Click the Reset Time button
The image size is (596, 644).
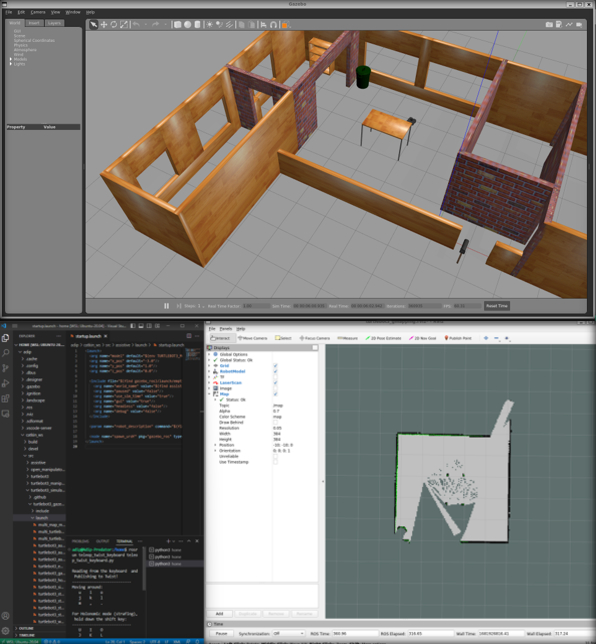click(x=497, y=306)
